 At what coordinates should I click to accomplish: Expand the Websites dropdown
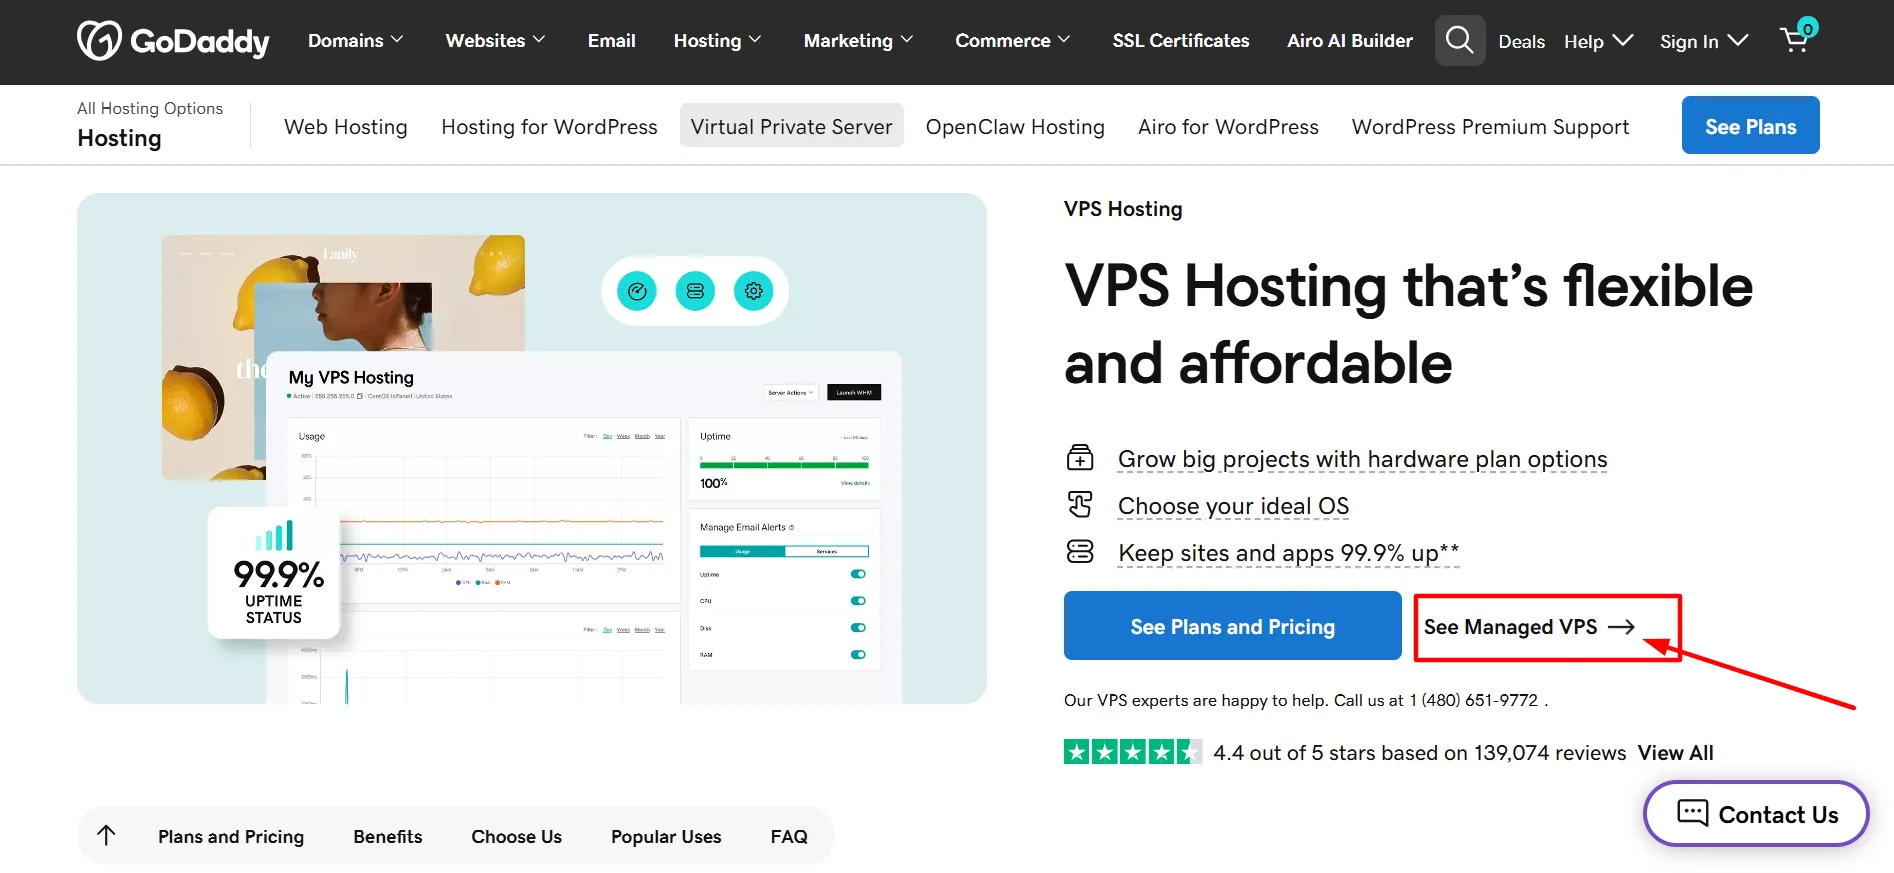pyautogui.click(x=496, y=41)
